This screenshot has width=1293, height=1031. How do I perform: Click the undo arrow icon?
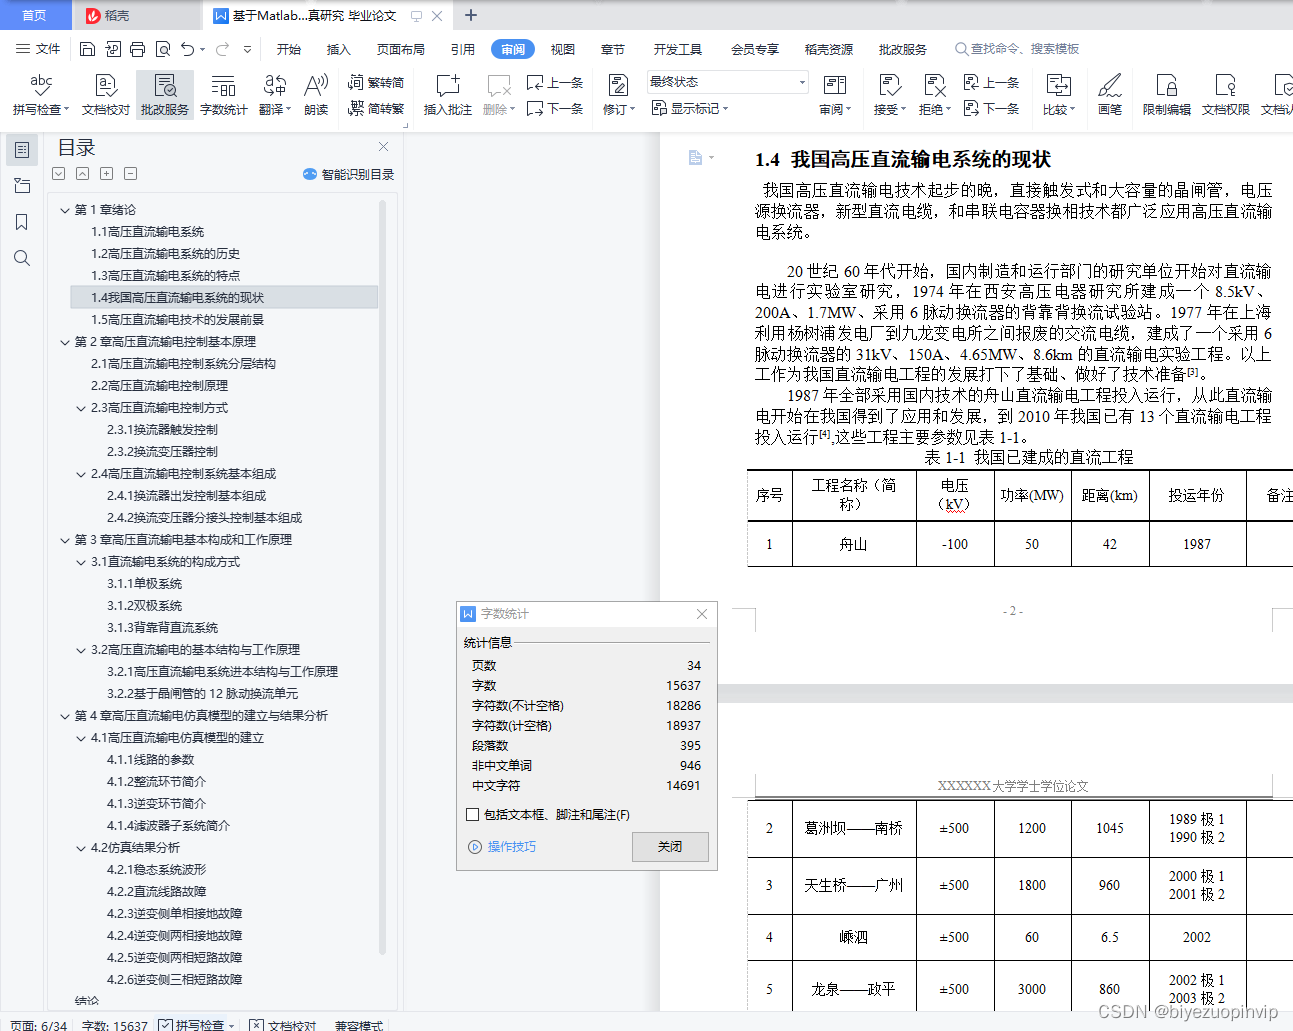(x=187, y=49)
